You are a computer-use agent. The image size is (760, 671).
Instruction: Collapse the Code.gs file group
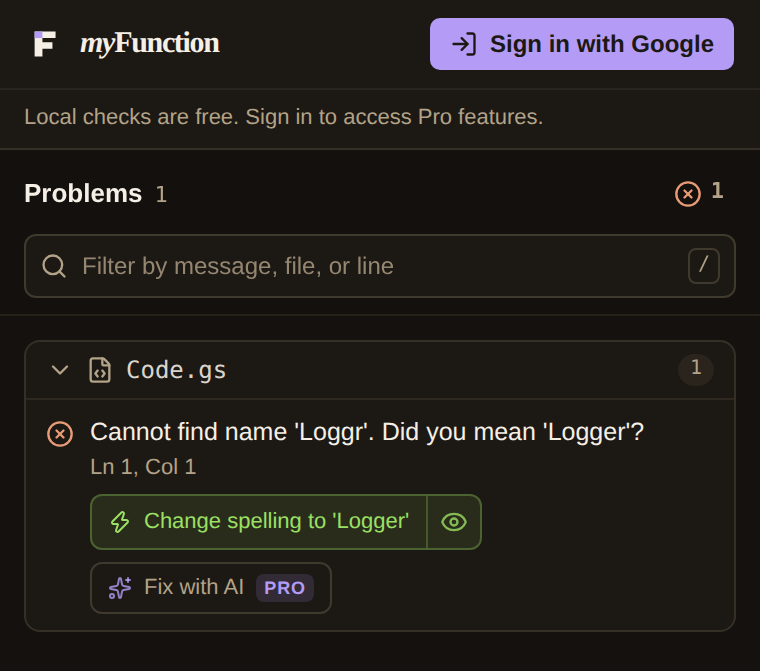pos(60,370)
